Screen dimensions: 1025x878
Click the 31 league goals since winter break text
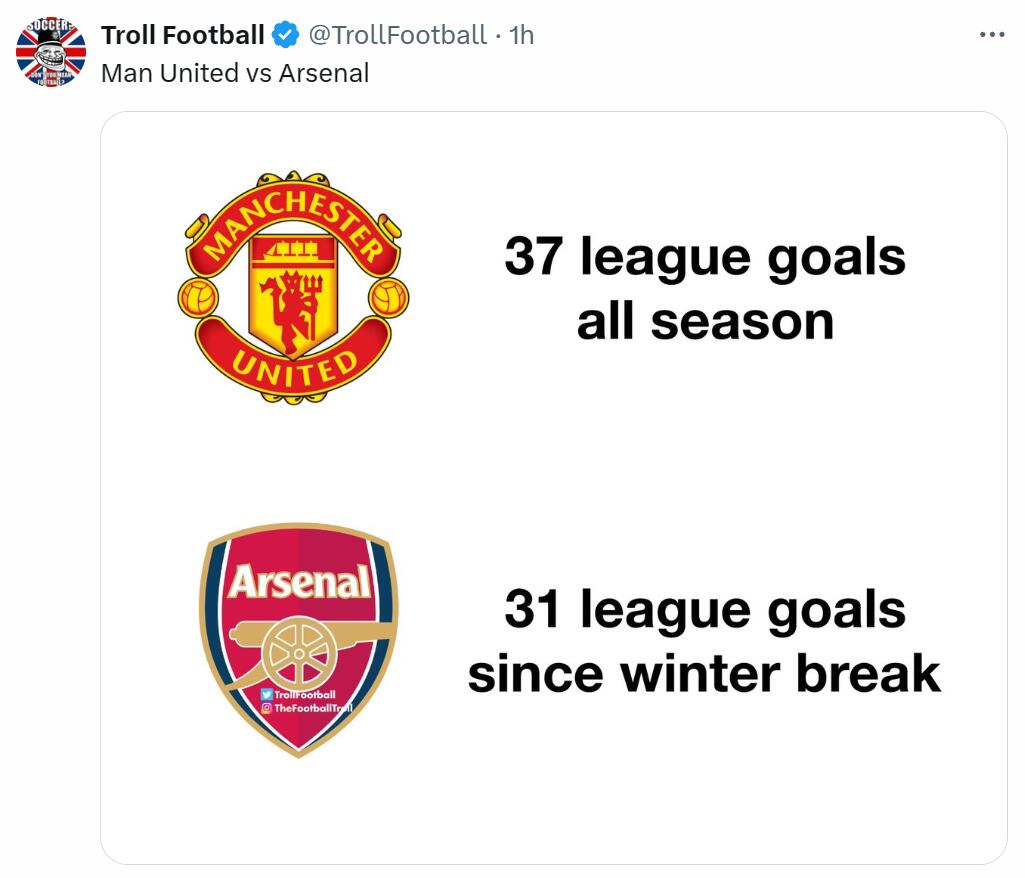coord(704,641)
